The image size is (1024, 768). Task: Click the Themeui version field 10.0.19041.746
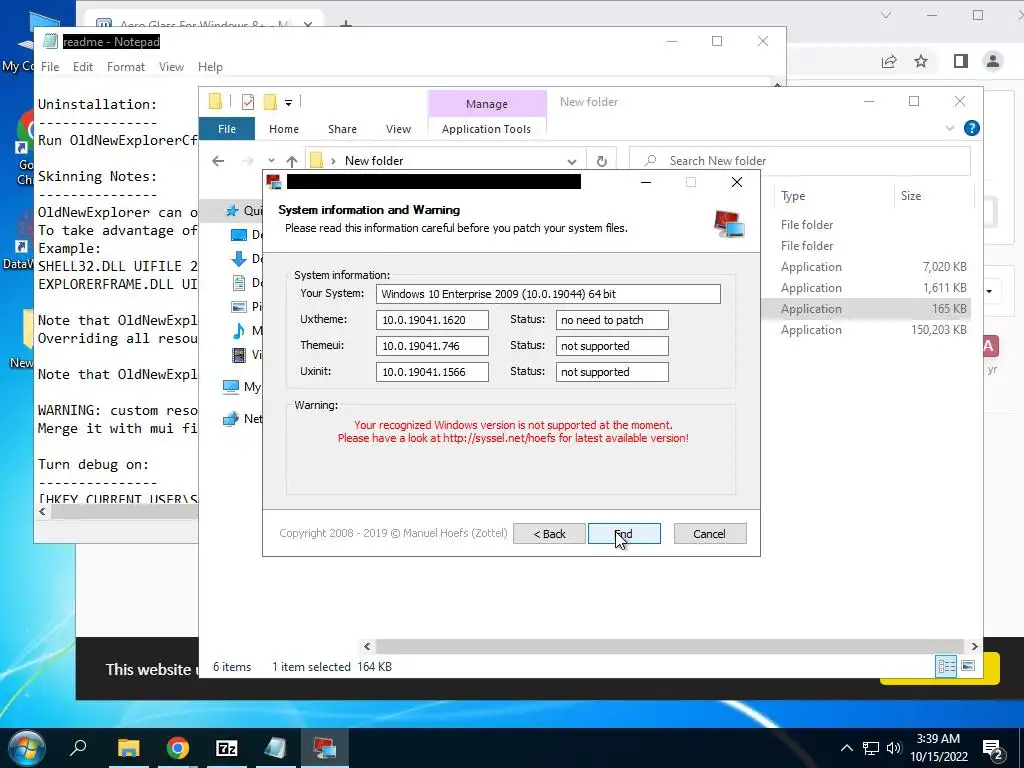pyautogui.click(x=432, y=346)
